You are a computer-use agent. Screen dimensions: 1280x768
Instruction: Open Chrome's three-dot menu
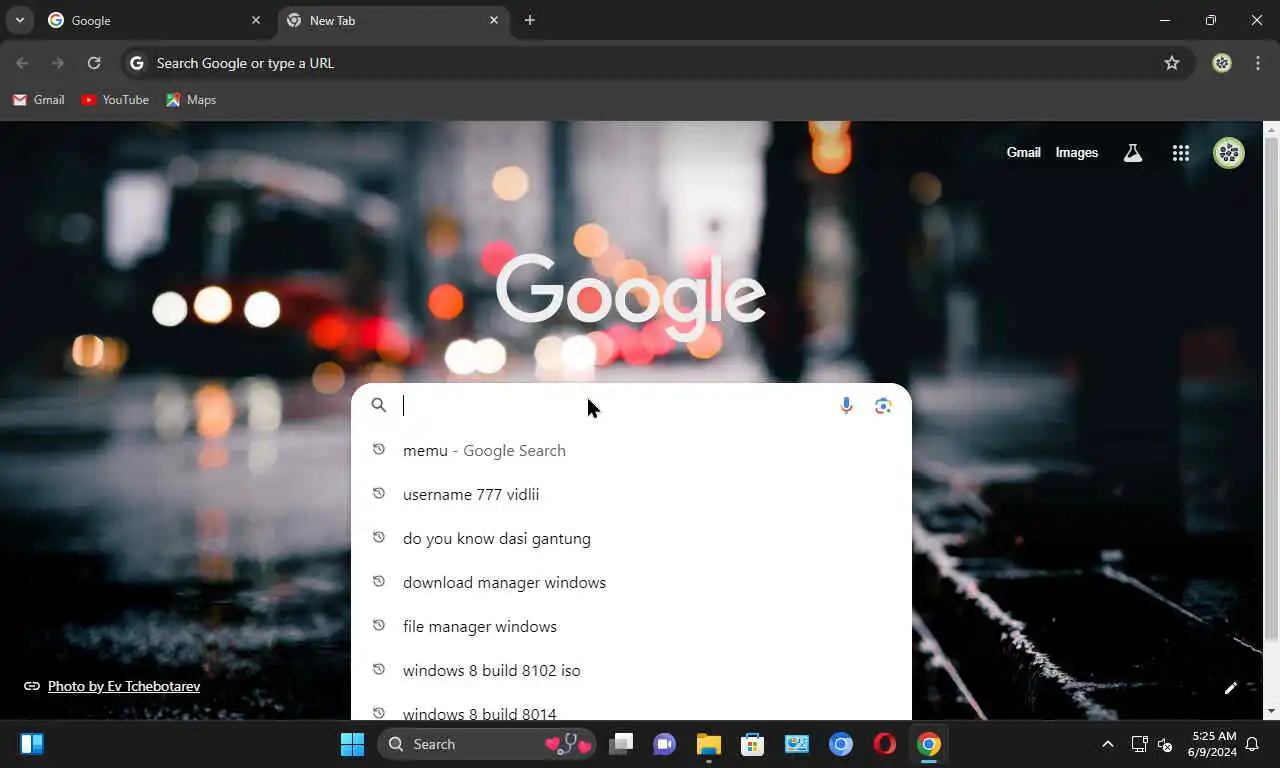(1258, 63)
